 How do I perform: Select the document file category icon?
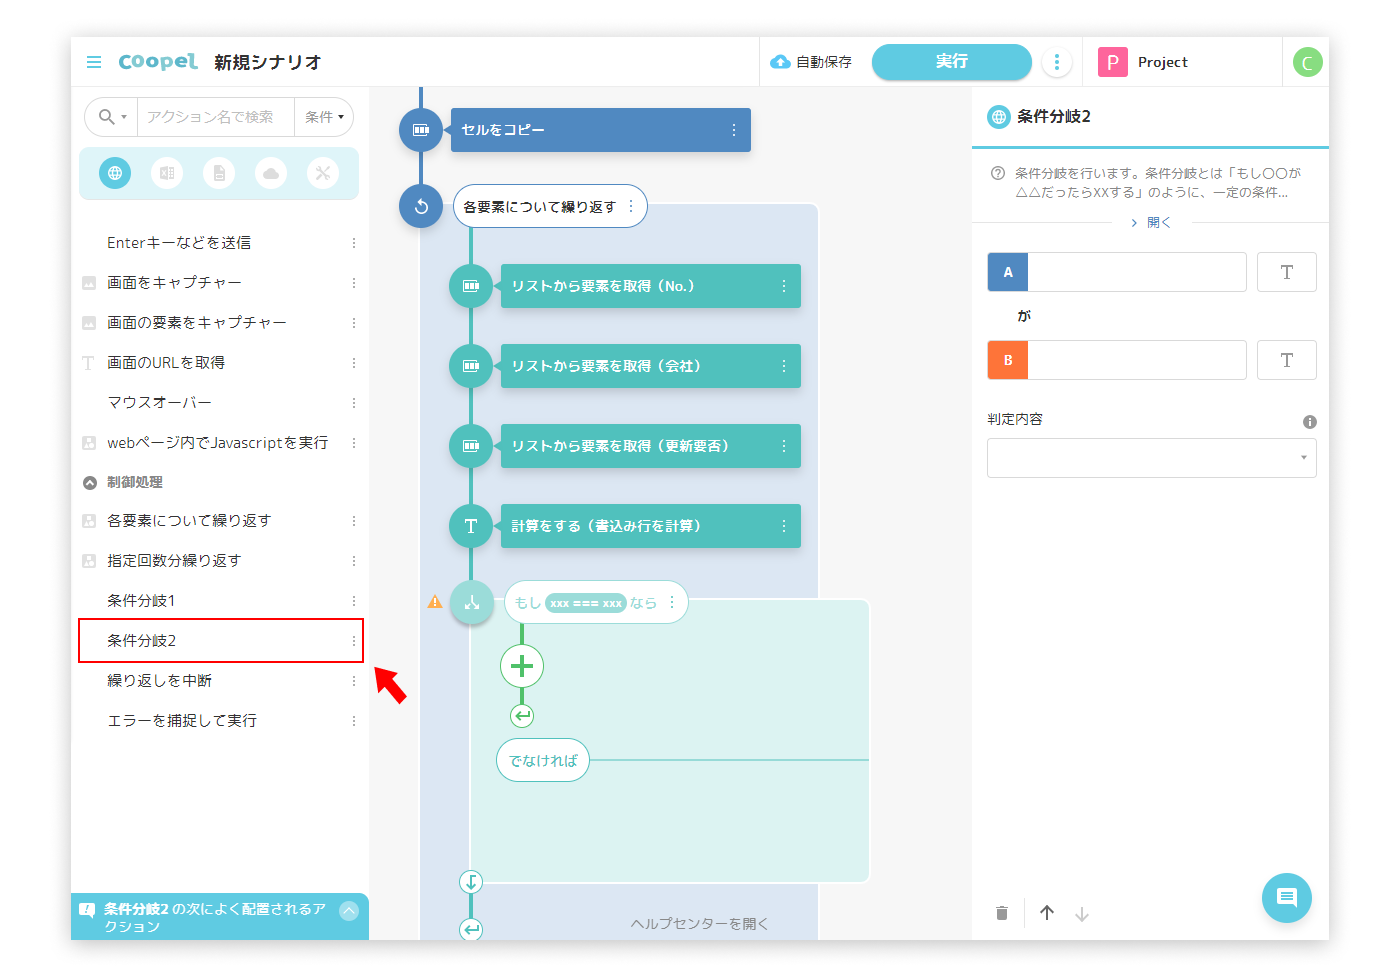point(219,173)
